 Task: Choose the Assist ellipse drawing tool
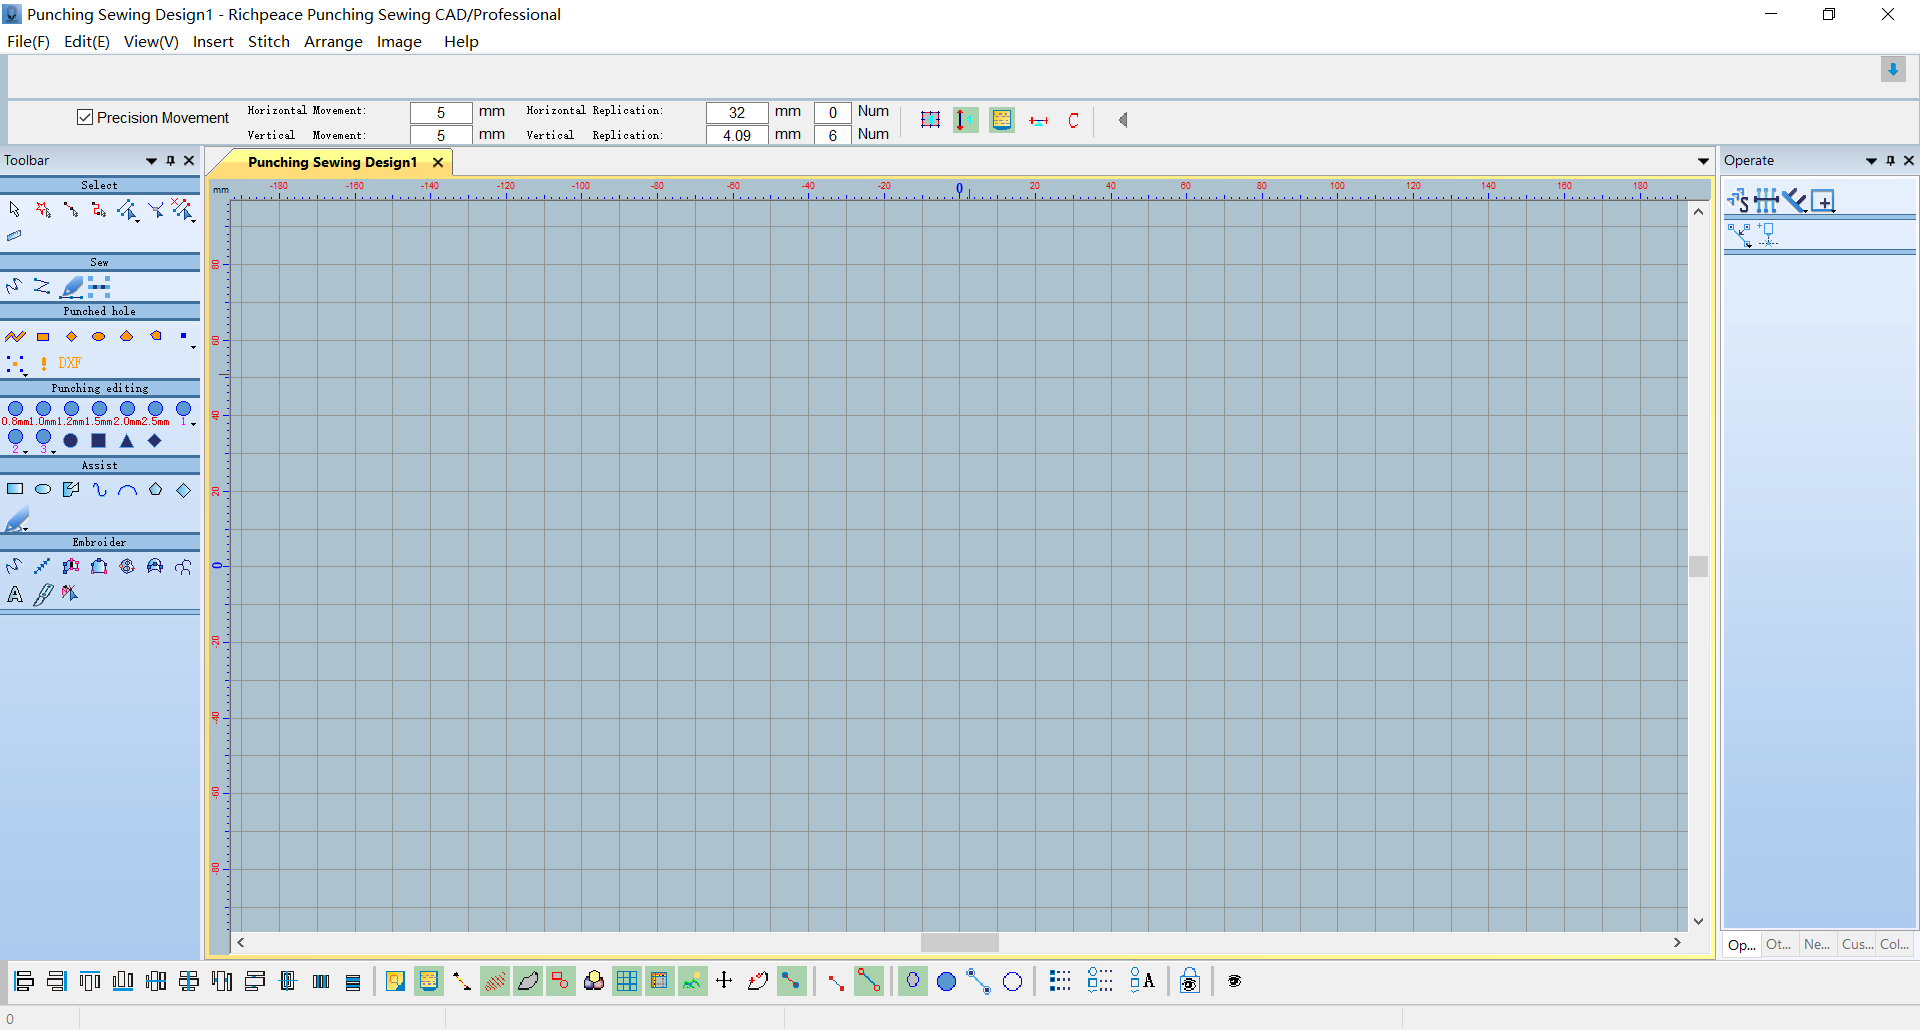tap(43, 490)
